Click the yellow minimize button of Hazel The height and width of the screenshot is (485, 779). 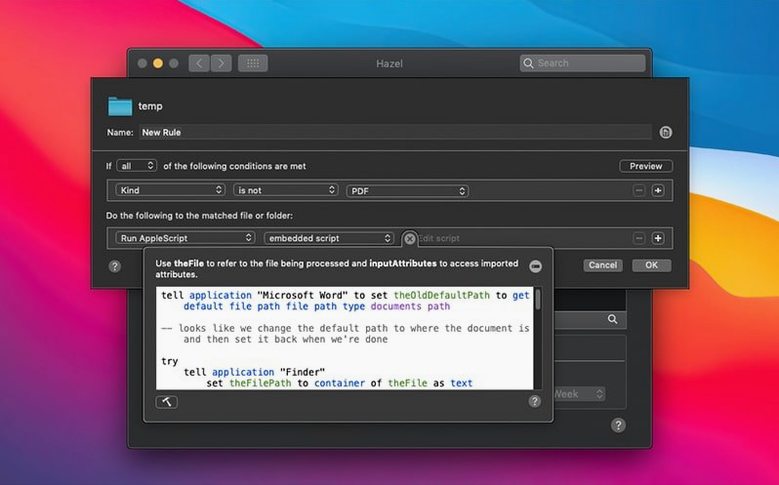tap(157, 64)
